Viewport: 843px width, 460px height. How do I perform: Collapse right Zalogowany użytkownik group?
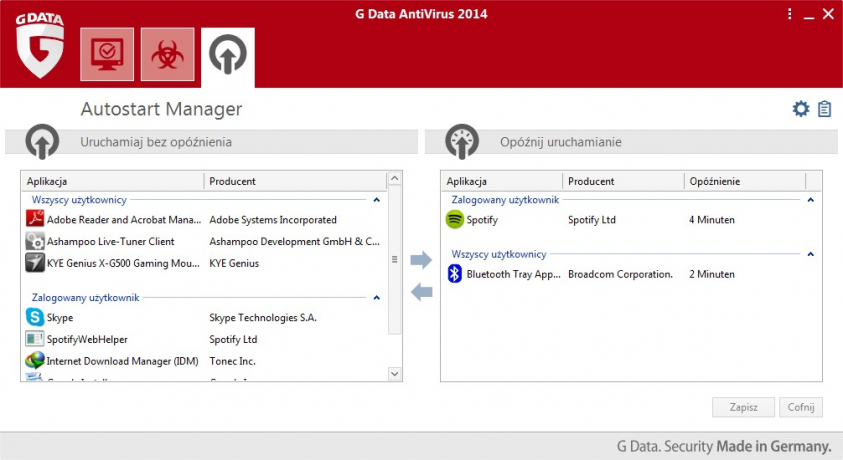coord(811,200)
